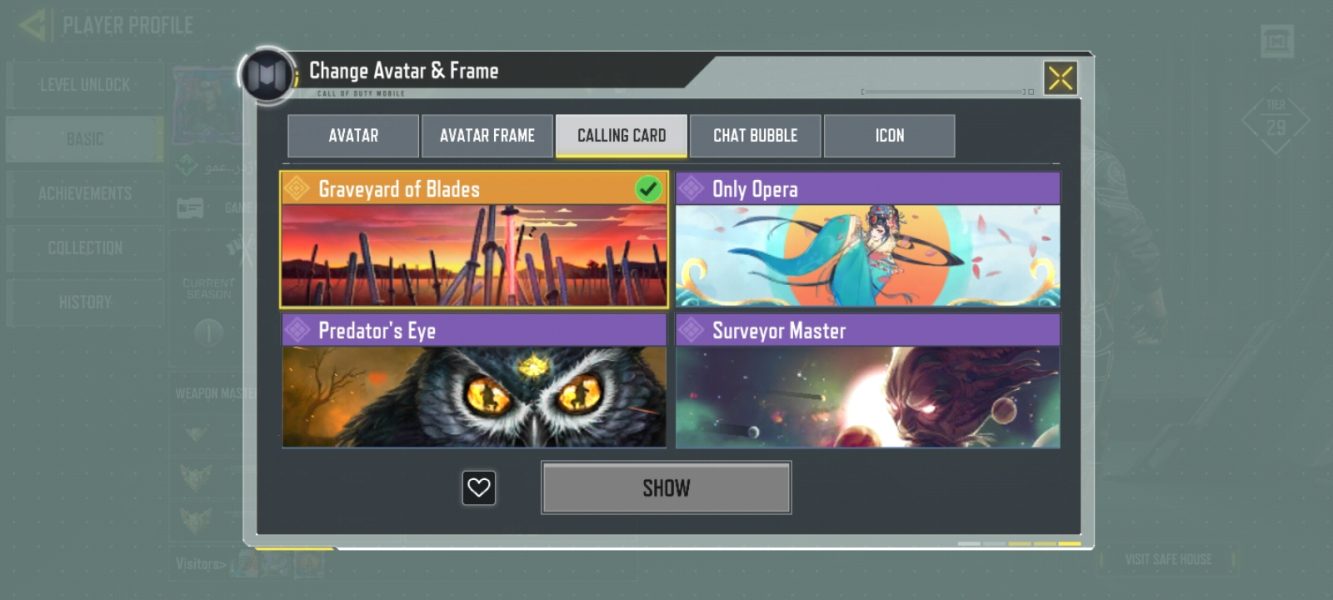
Task: Select the Calling Card tab
Action: coord(621,136)
